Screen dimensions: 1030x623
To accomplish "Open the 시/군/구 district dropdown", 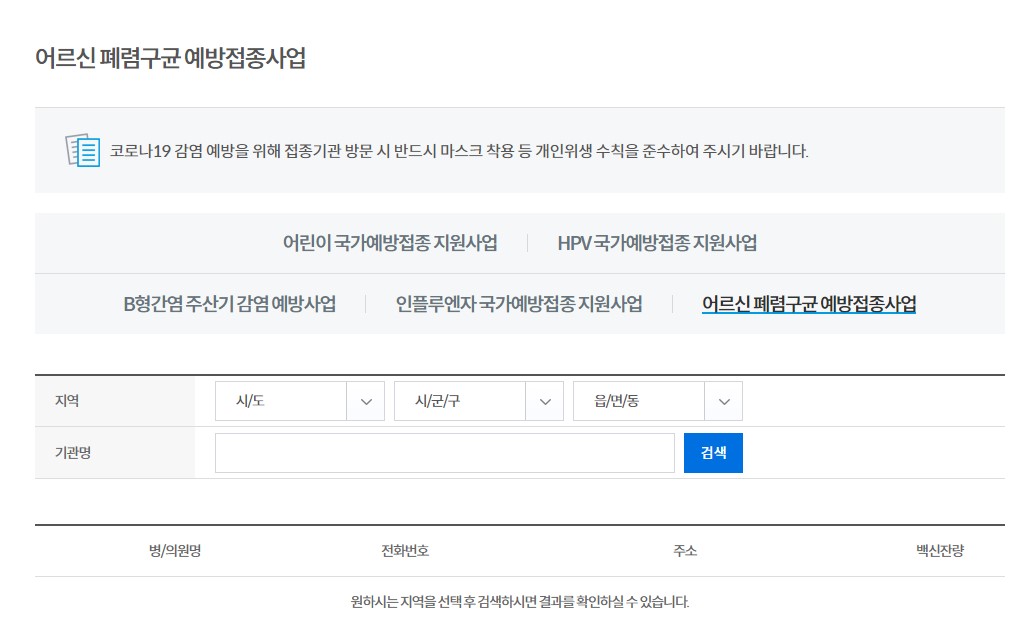I will tap(479, 401).
